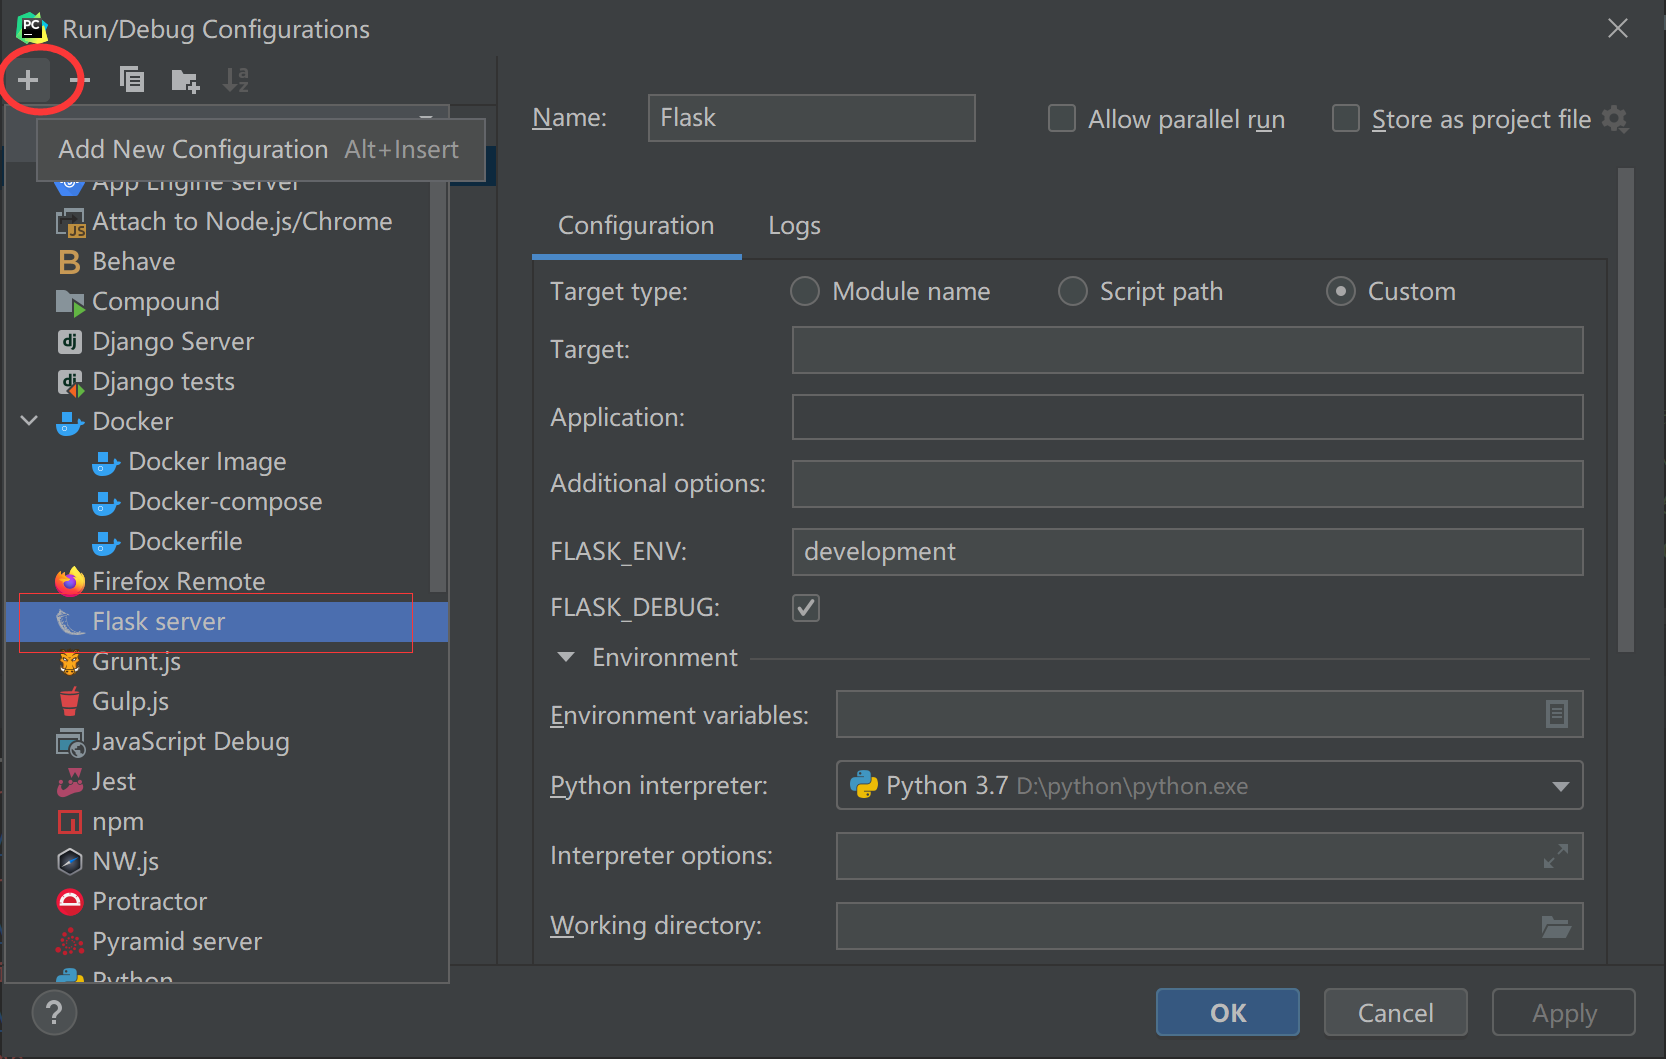The height and width of the screenshot is (1059, 1666).
Task: Collapse the Environment section
Action: point(566,657)
